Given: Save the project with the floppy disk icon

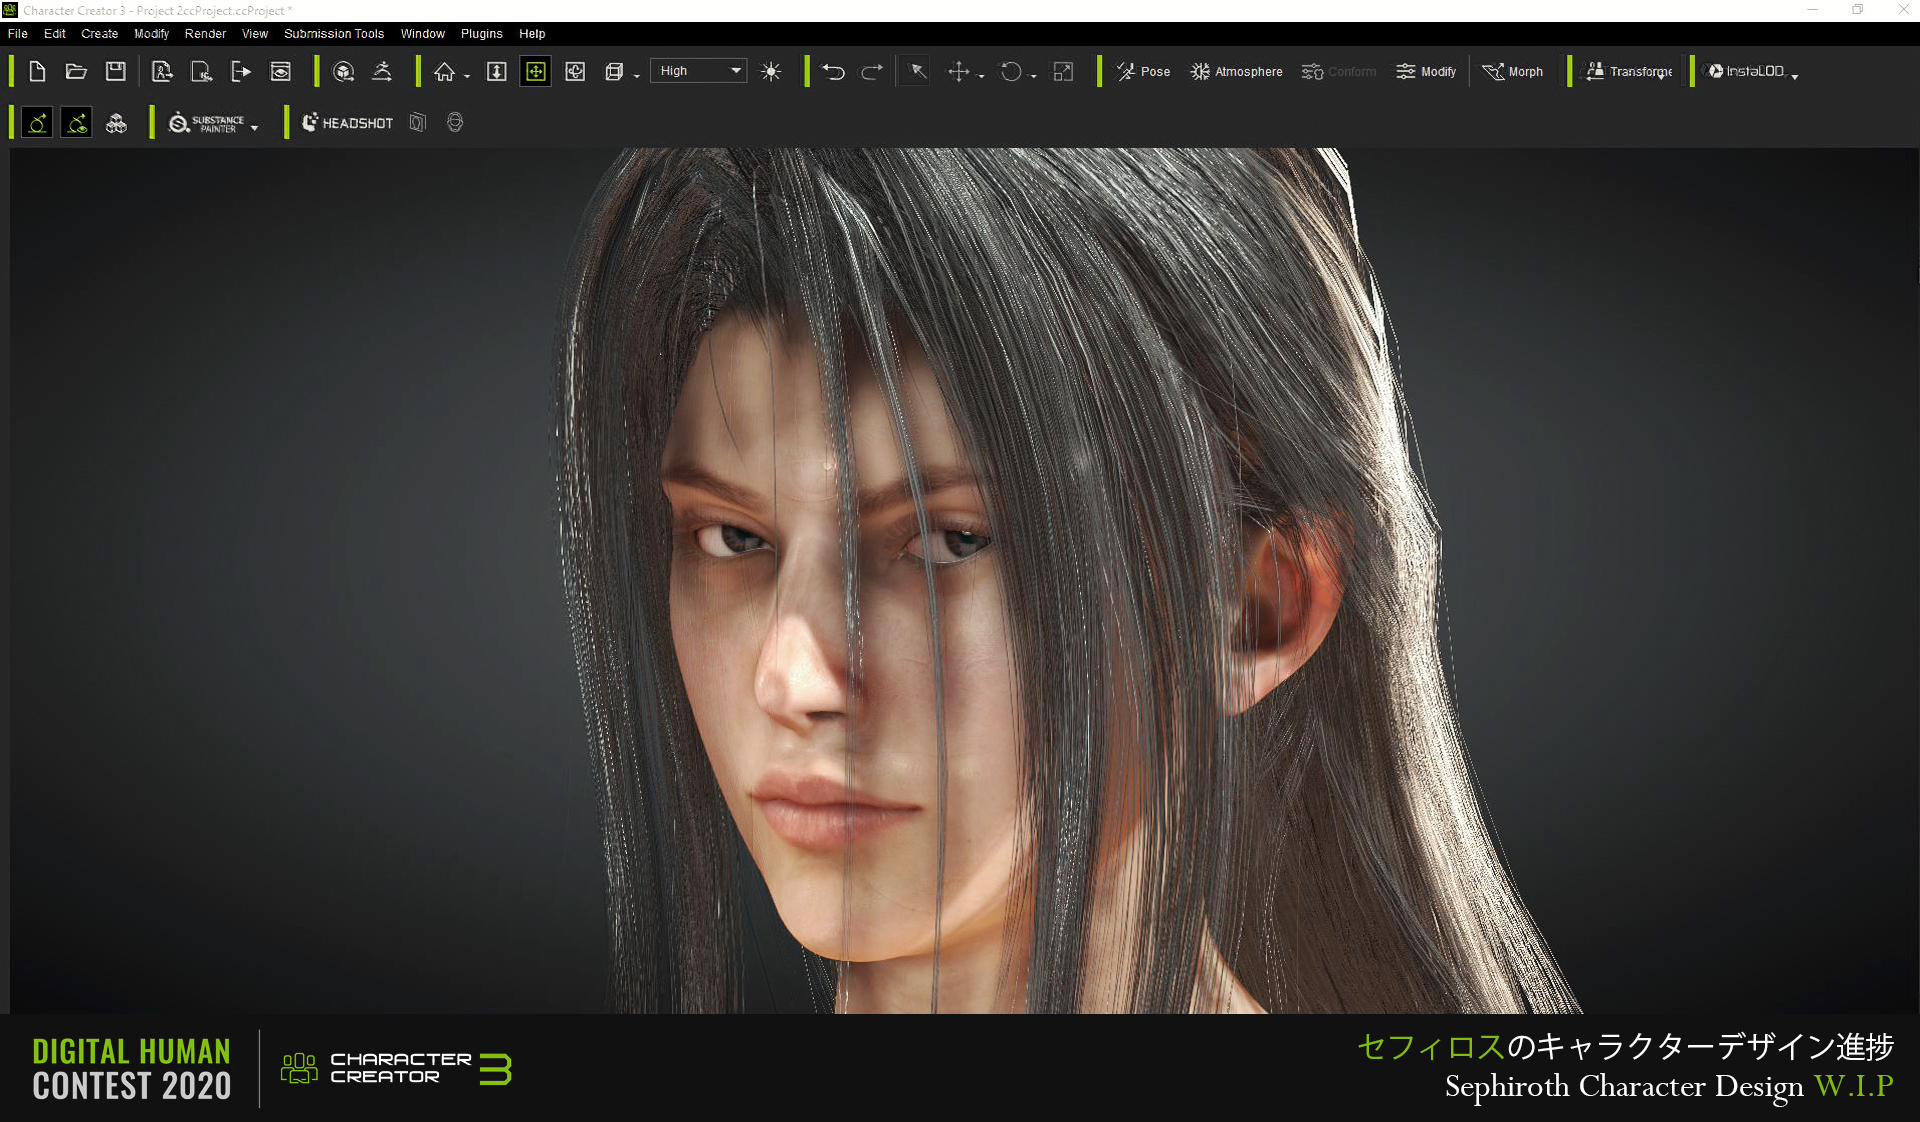Looking at the screenshot, I should [116, 72].
